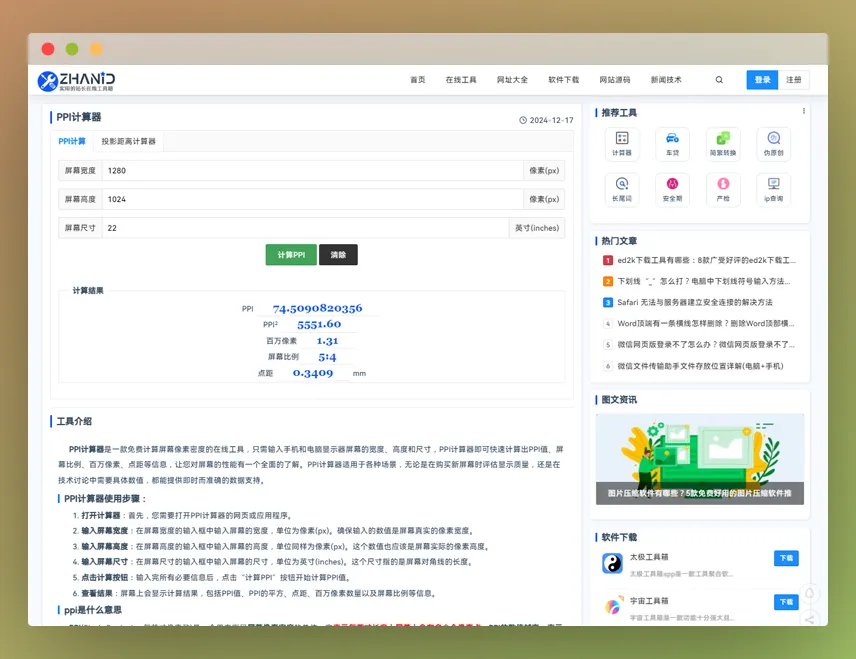Open the 软件下载 navigation menu
The width and height of the screenshot is (856, 659).
[x=563, y=79]
